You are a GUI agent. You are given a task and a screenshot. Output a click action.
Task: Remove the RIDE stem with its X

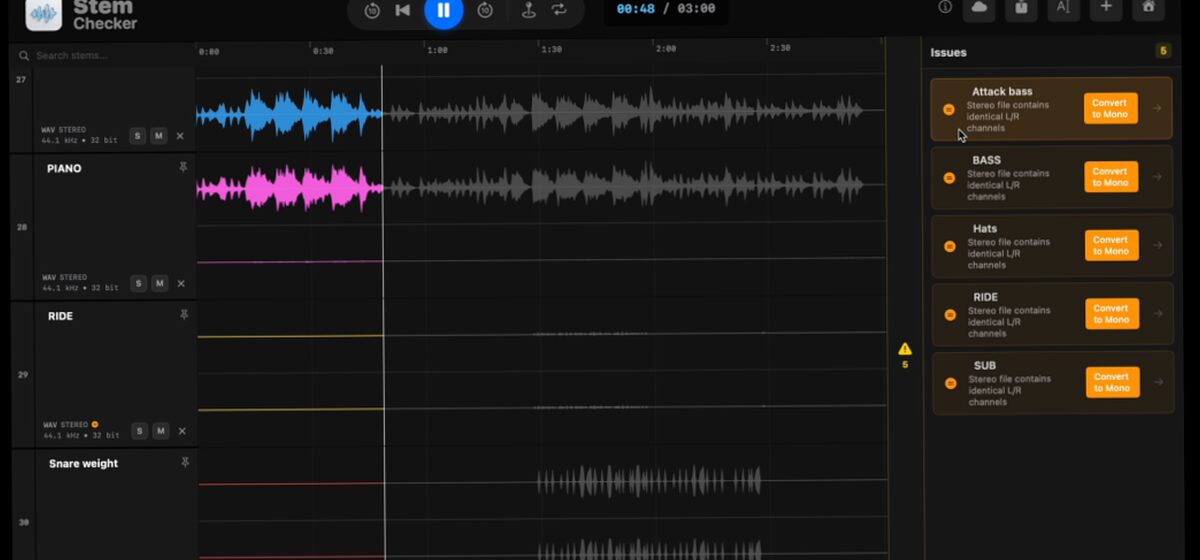(181, 431)
